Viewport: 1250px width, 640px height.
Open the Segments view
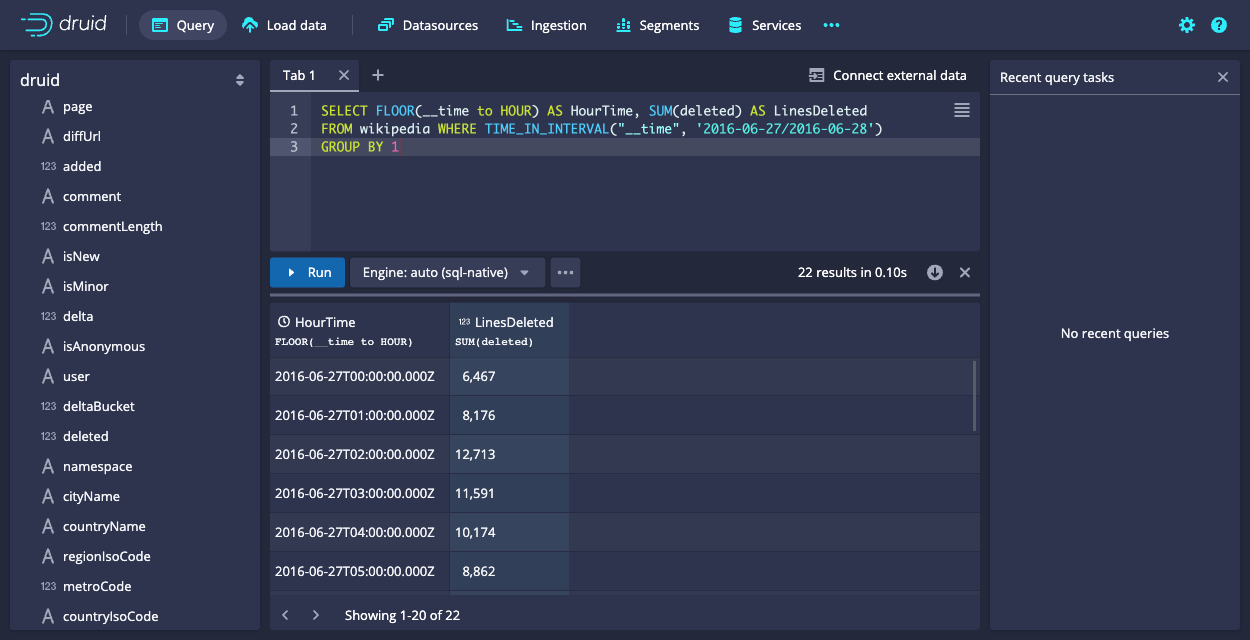657,25
